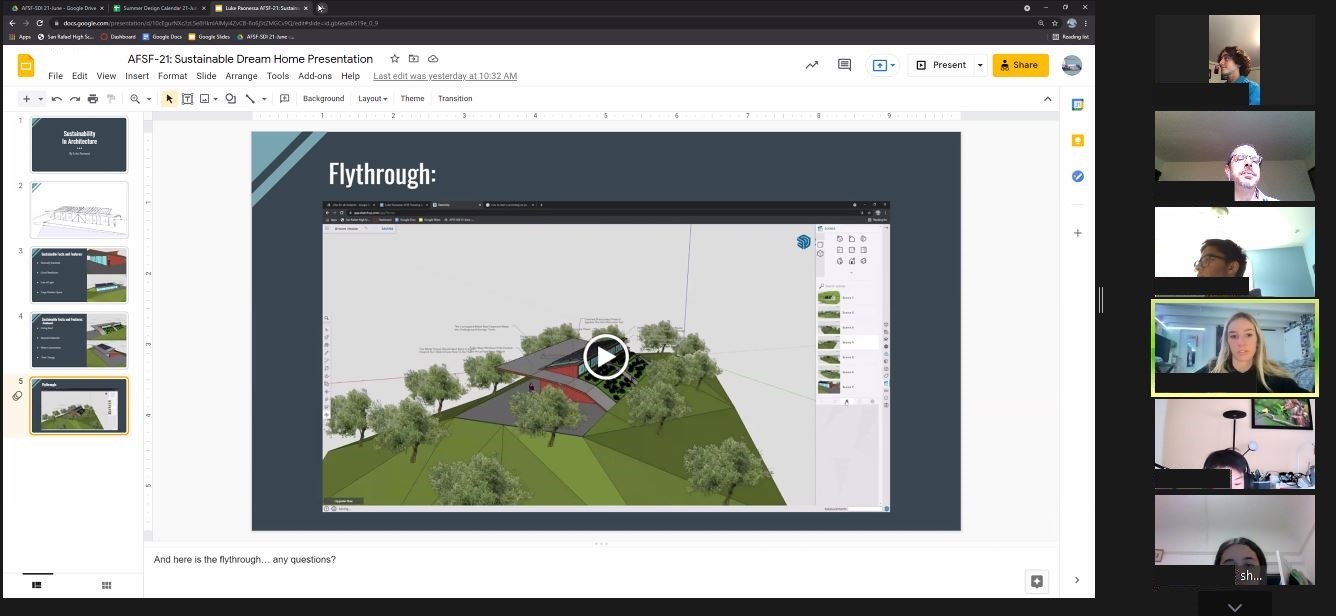Click the Print icon in the toolbar
The image size is (1336, 616).
pos(93,99)
